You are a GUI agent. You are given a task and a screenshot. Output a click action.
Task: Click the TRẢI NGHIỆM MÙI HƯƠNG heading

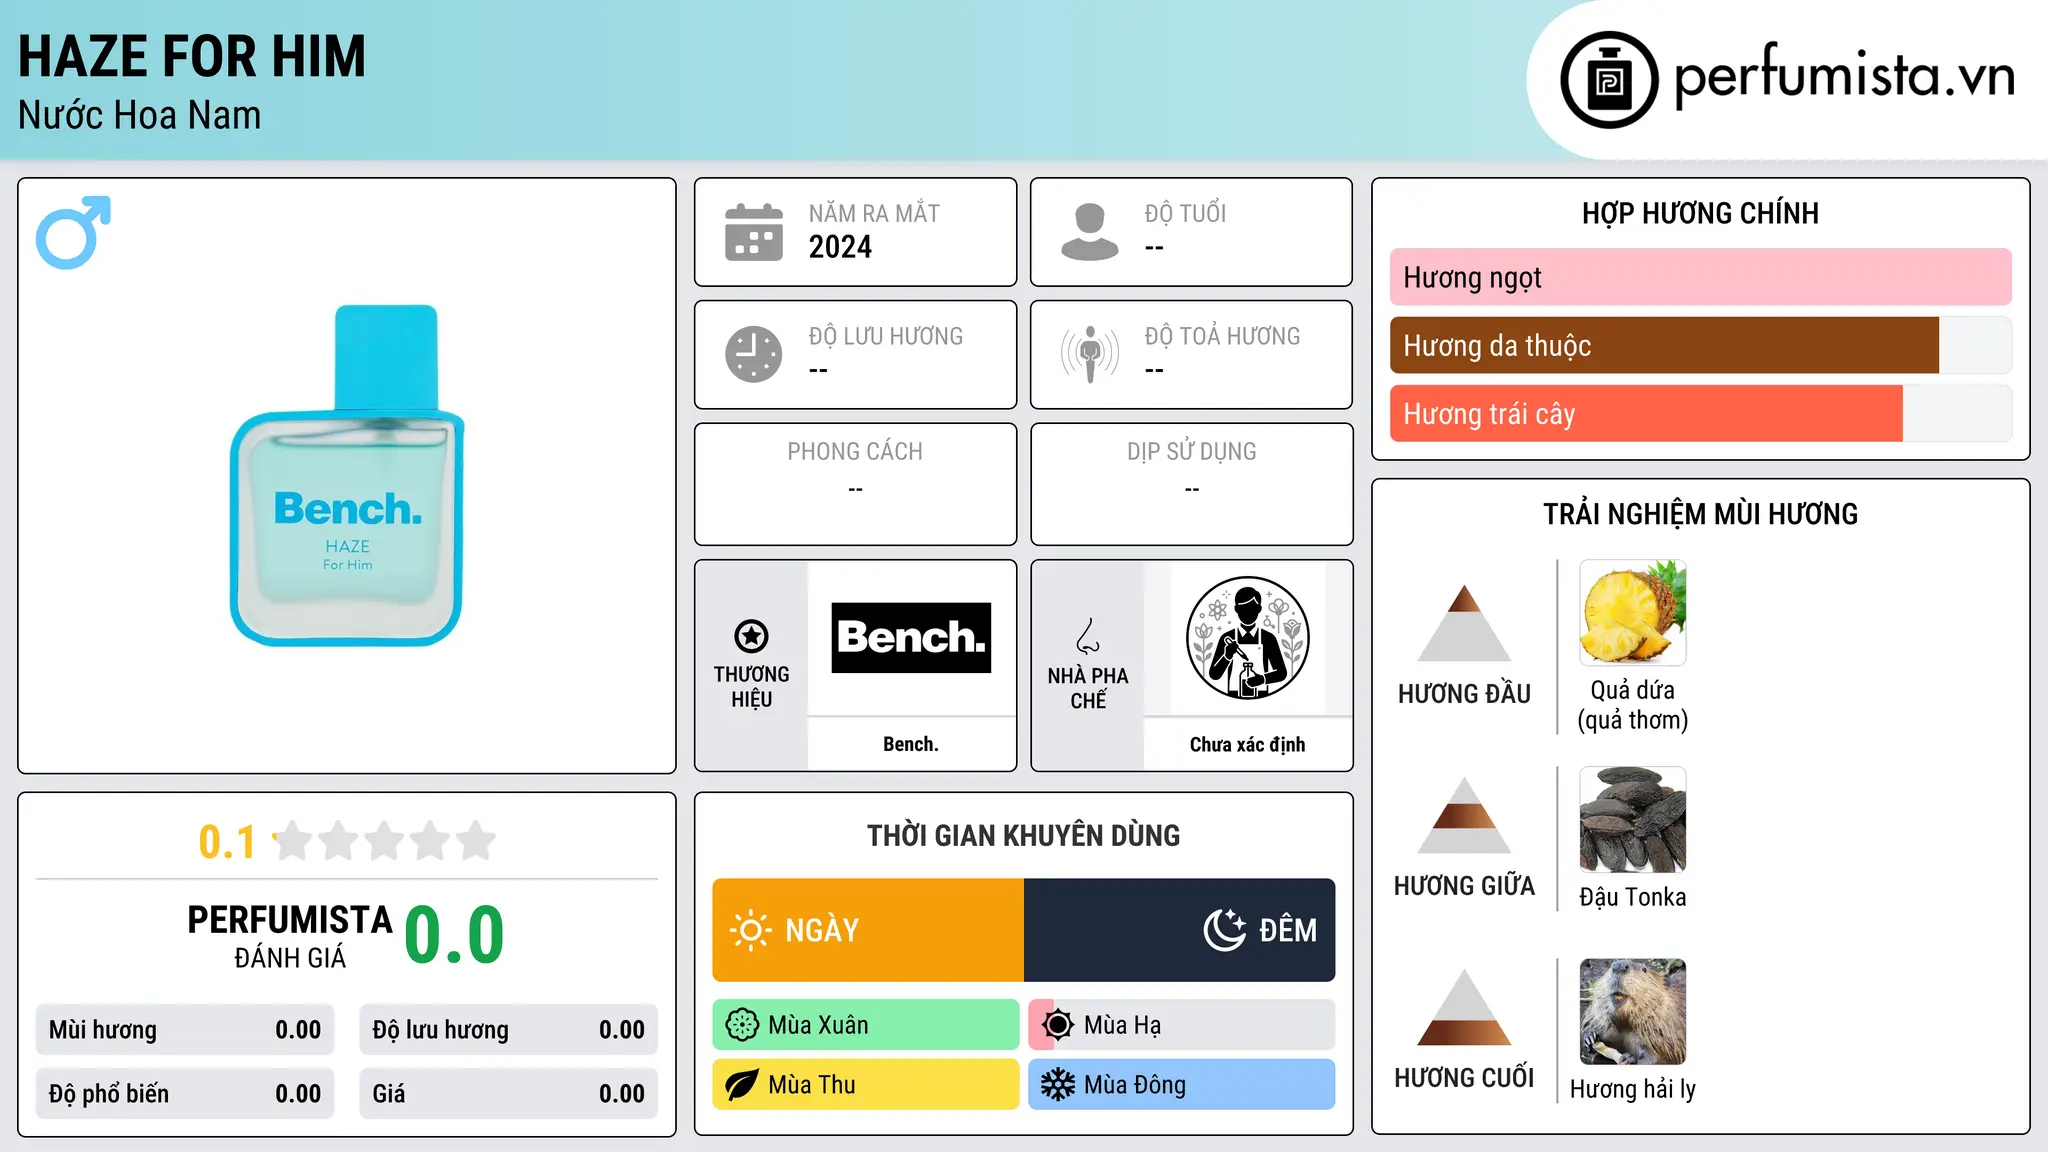pyautogui.click(x=1701, y=514)
